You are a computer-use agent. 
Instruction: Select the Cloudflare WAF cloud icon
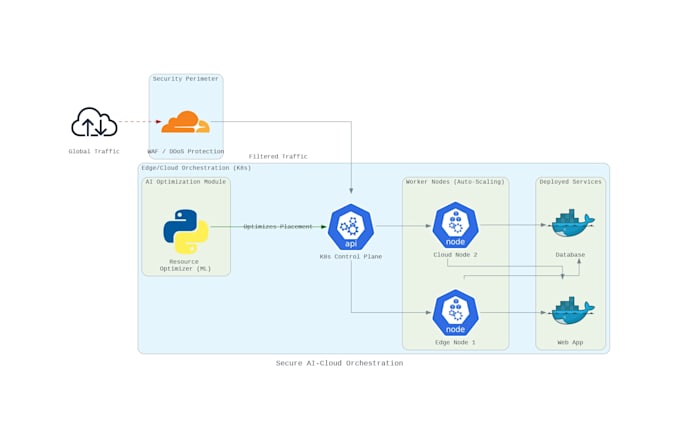click(186, 122)
